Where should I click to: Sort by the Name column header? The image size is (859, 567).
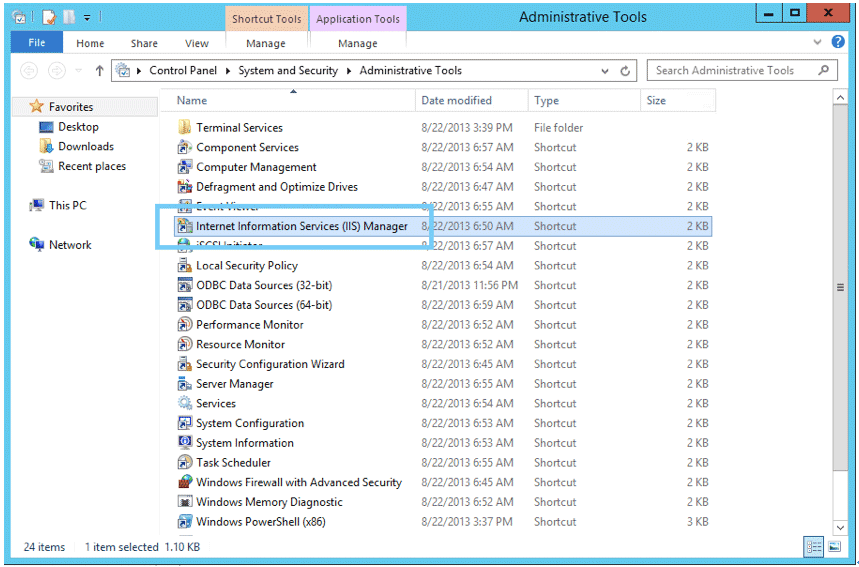click(290, 100)
